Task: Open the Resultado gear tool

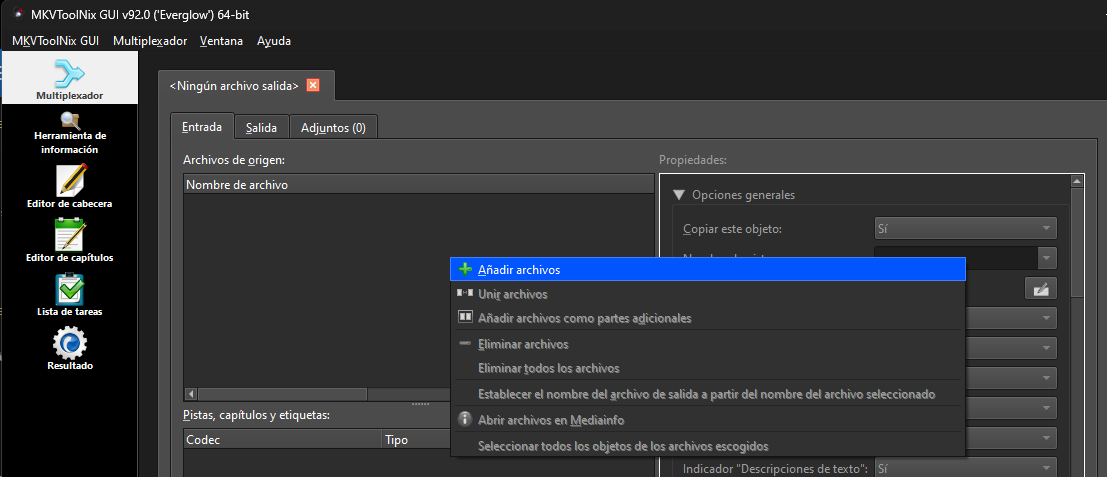Action: (x=69, y=349)
